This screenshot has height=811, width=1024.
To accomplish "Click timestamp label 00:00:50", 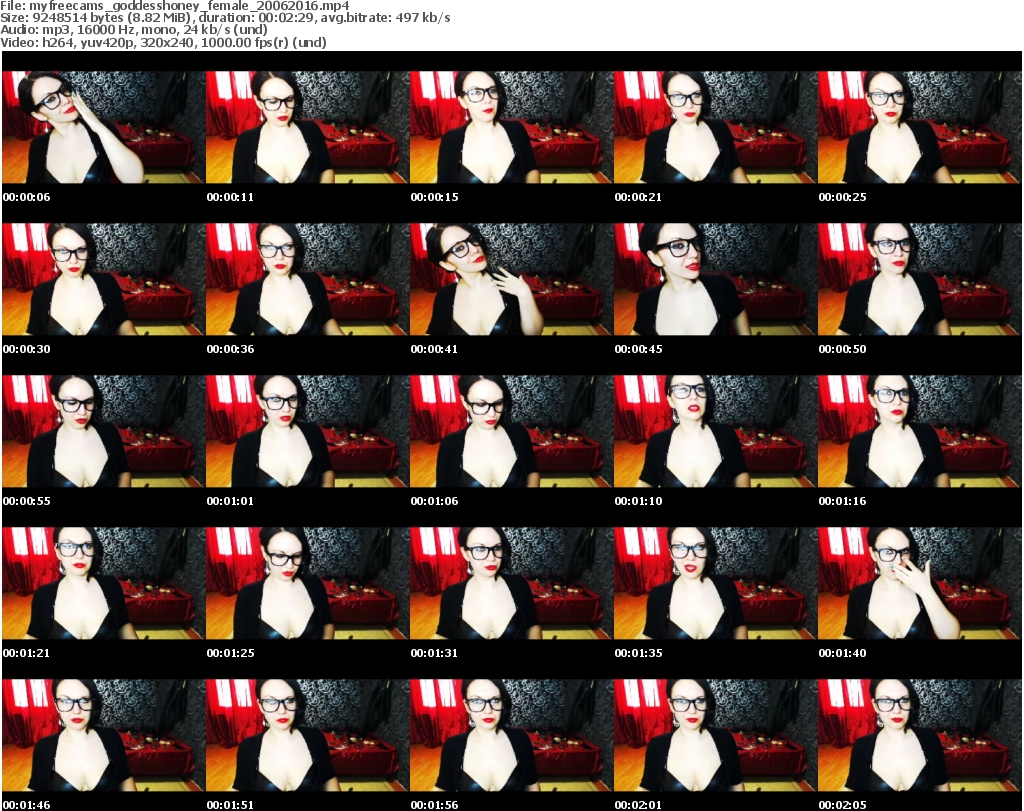I will click(x=842, y=349).
